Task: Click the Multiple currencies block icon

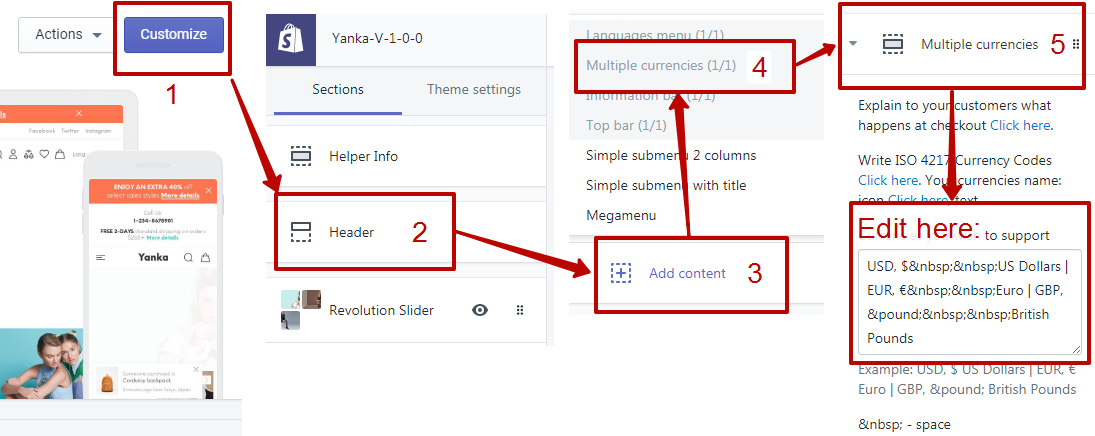Action: point(893,44)
